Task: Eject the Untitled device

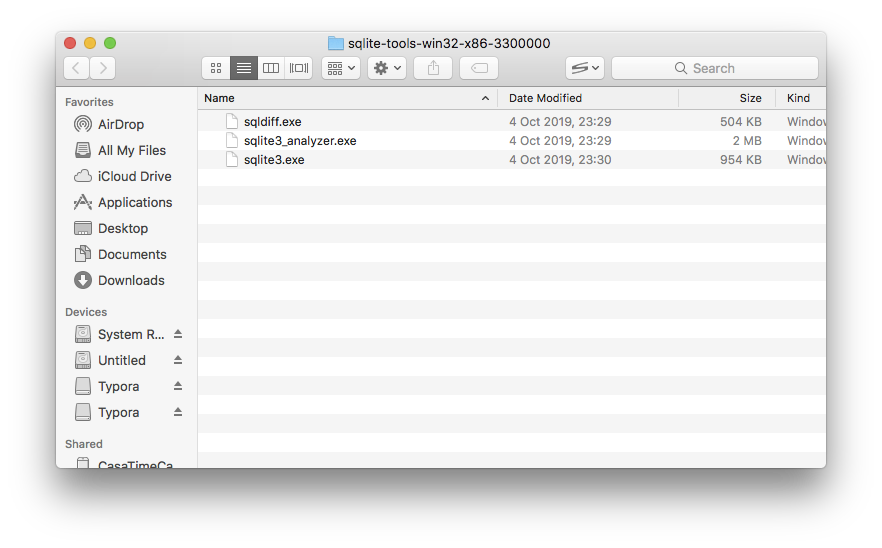Action: point(178,360)
